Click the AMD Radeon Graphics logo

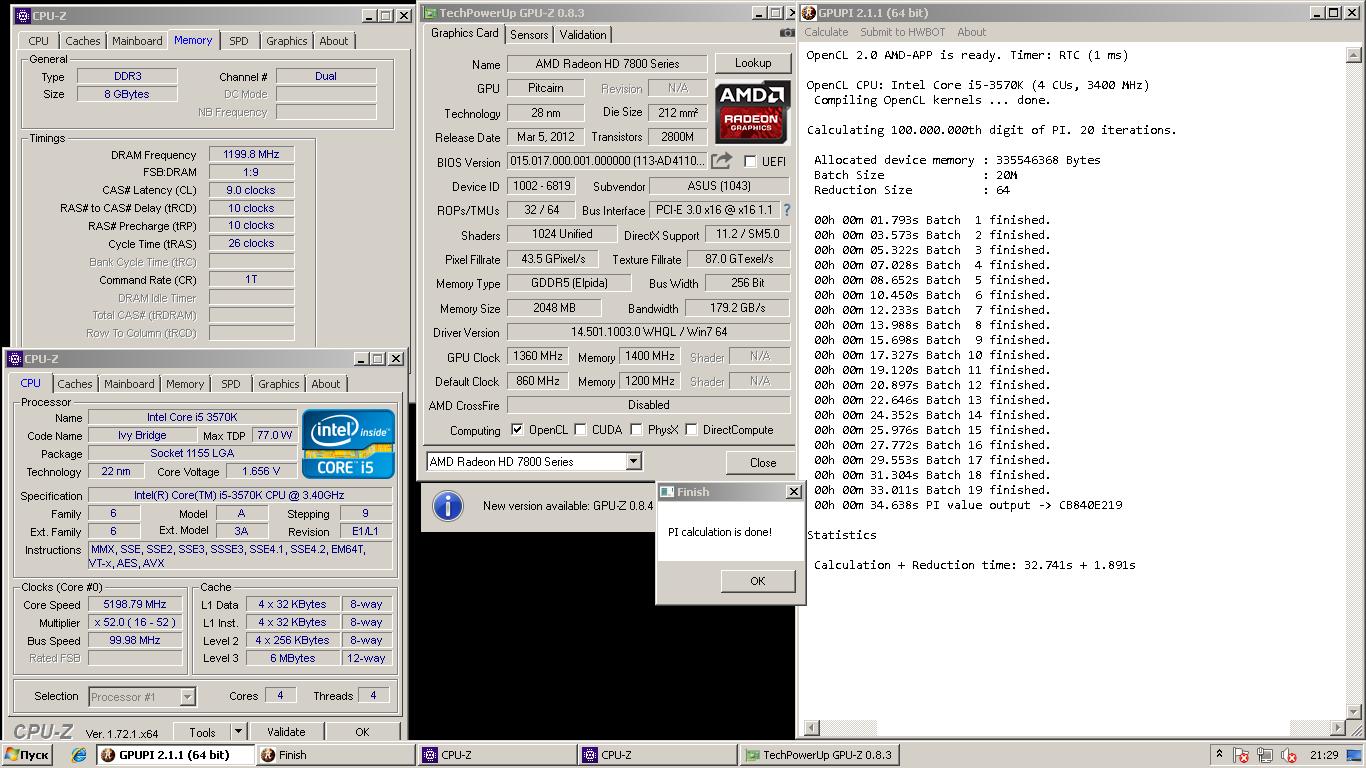click(x=753, y=111)
